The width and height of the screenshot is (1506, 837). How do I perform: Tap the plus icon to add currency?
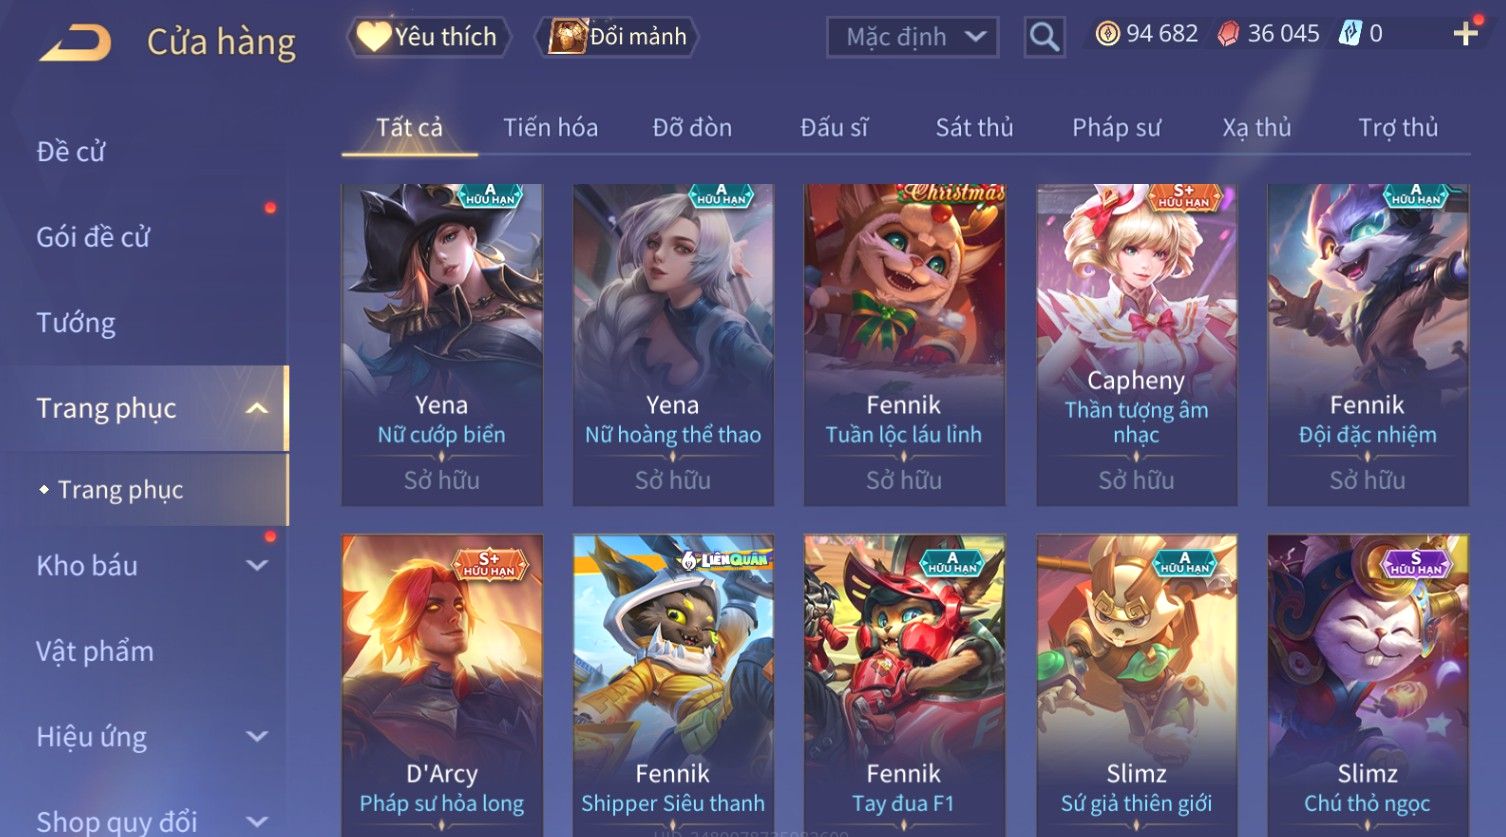[x=1466, y=34]
